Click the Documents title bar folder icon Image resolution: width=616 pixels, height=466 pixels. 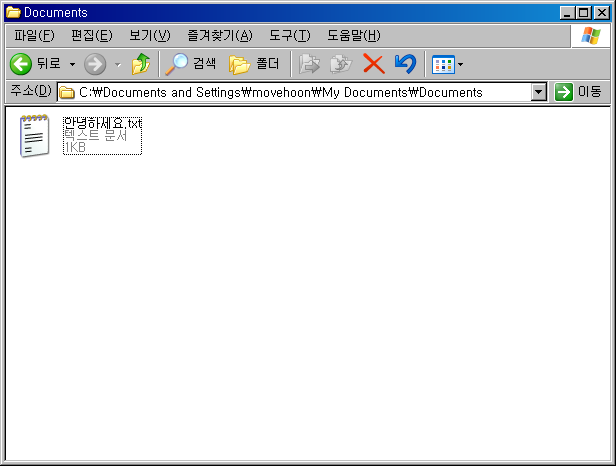pyautogui.click(x=13, y=12)
